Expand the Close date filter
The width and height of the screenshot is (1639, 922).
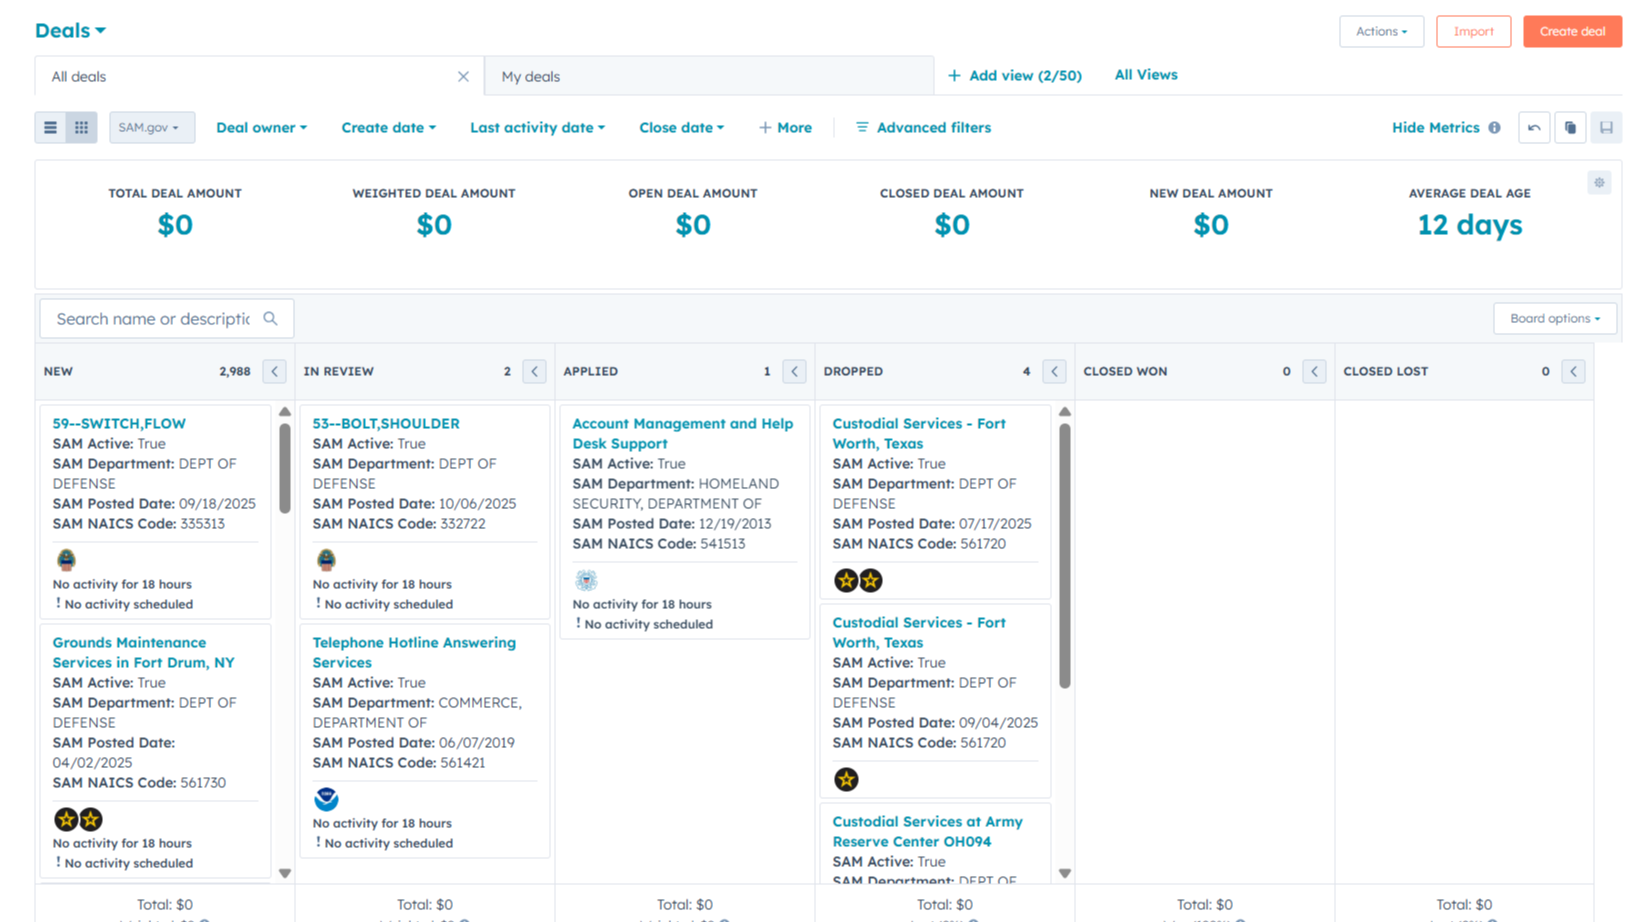point(681,127)
